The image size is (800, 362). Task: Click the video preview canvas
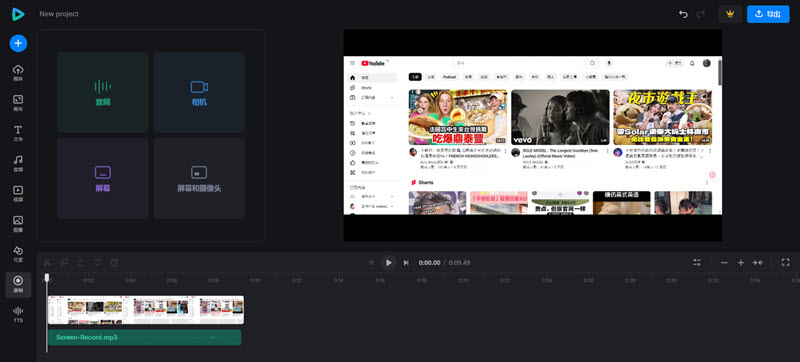coord(533,135)
